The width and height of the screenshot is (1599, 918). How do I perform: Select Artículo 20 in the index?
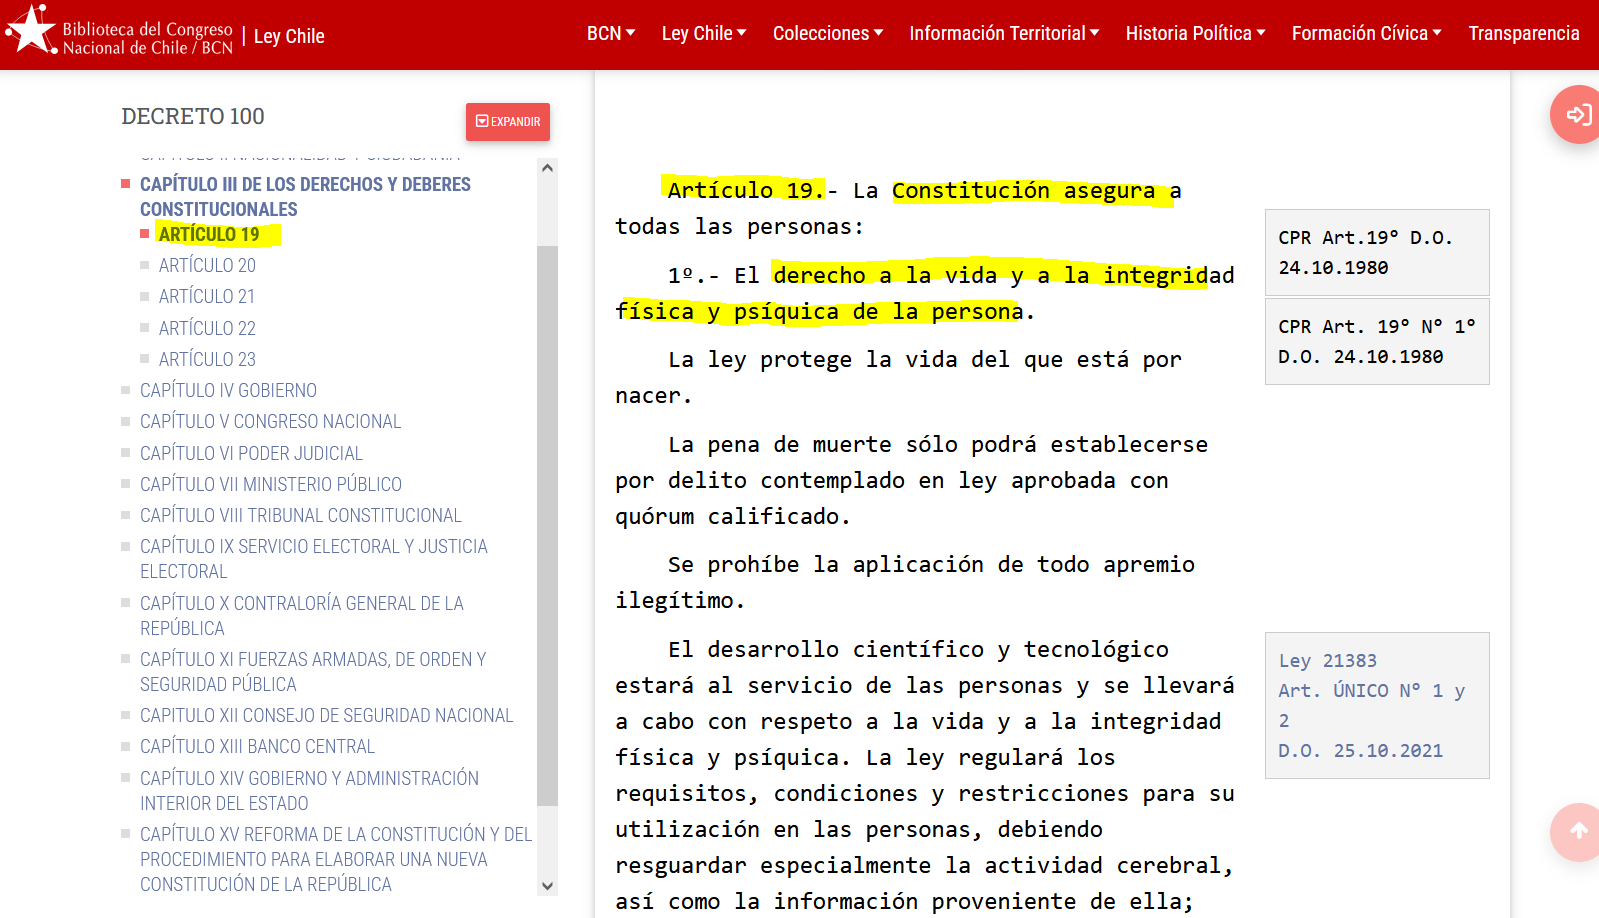(x=207, y=265)
